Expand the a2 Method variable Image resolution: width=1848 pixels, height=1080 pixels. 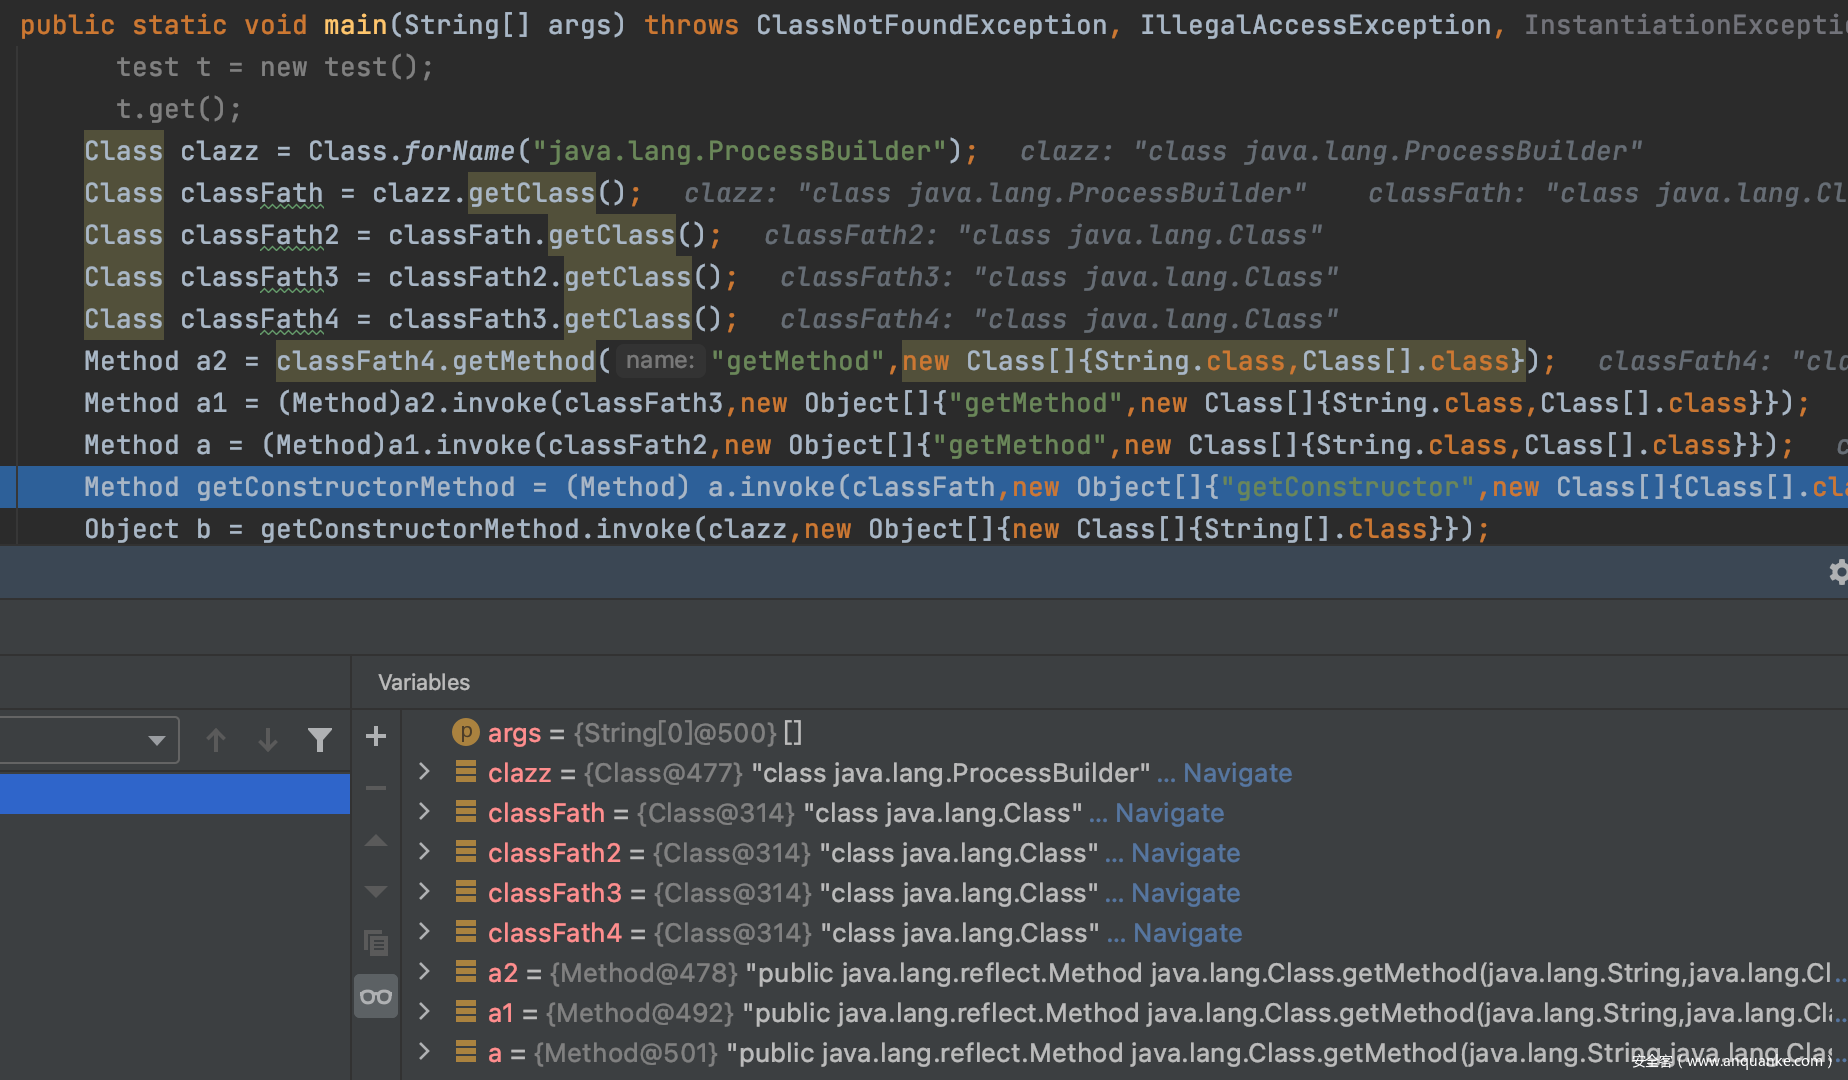coord(424,972)
